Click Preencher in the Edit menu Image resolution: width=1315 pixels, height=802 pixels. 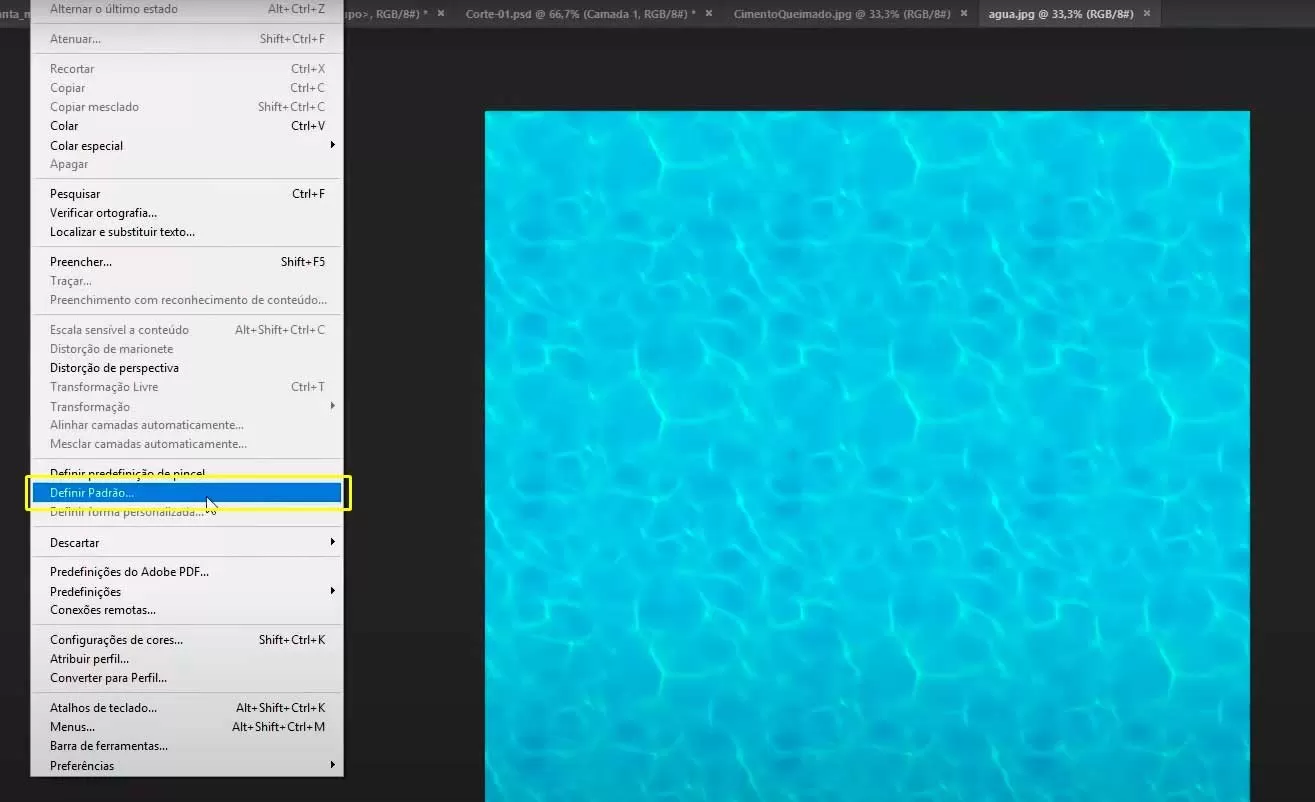tap(81, 262)
